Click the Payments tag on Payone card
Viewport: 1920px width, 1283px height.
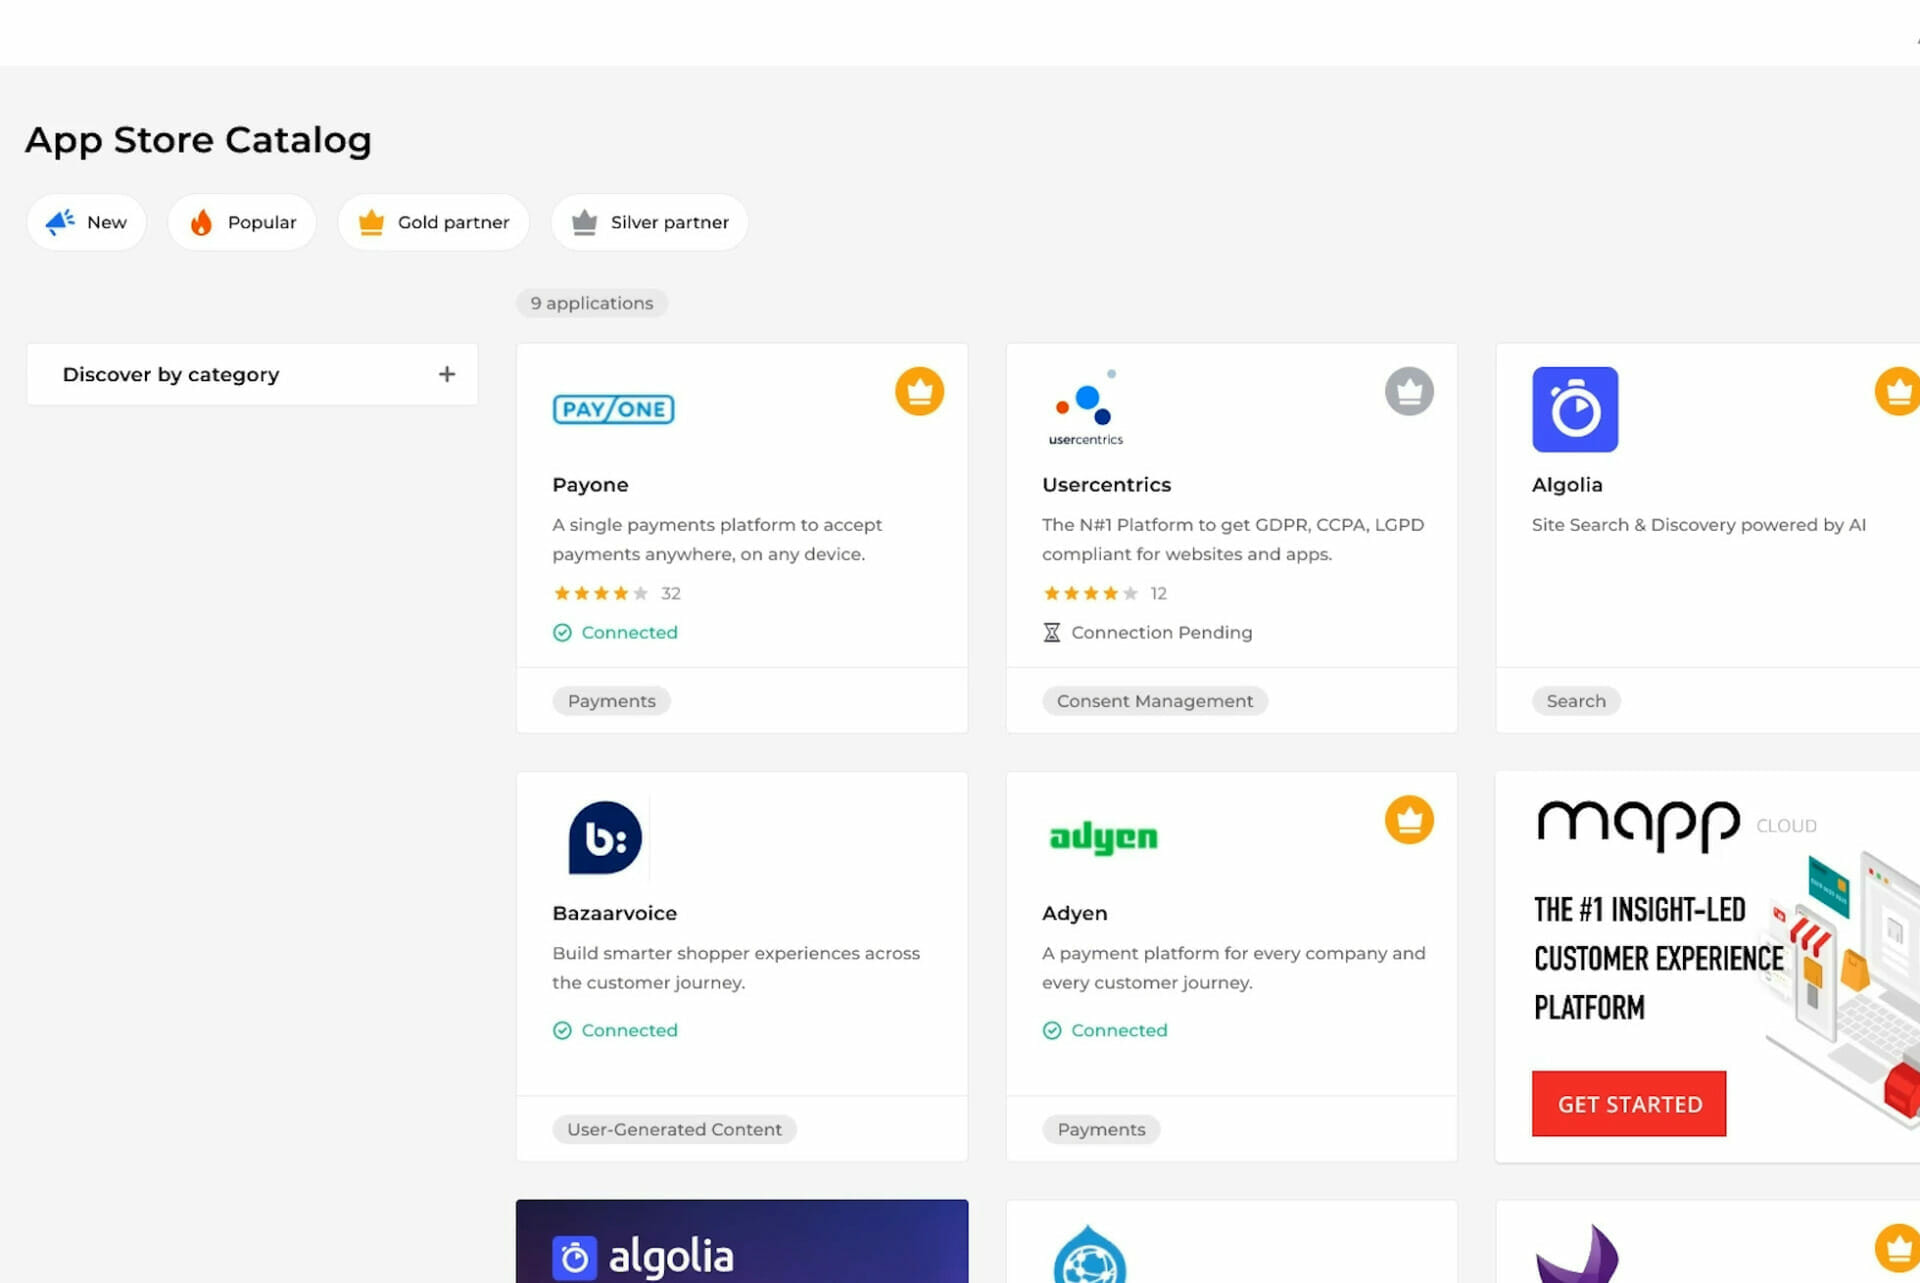pyautogui.click(x=611, y=701)
